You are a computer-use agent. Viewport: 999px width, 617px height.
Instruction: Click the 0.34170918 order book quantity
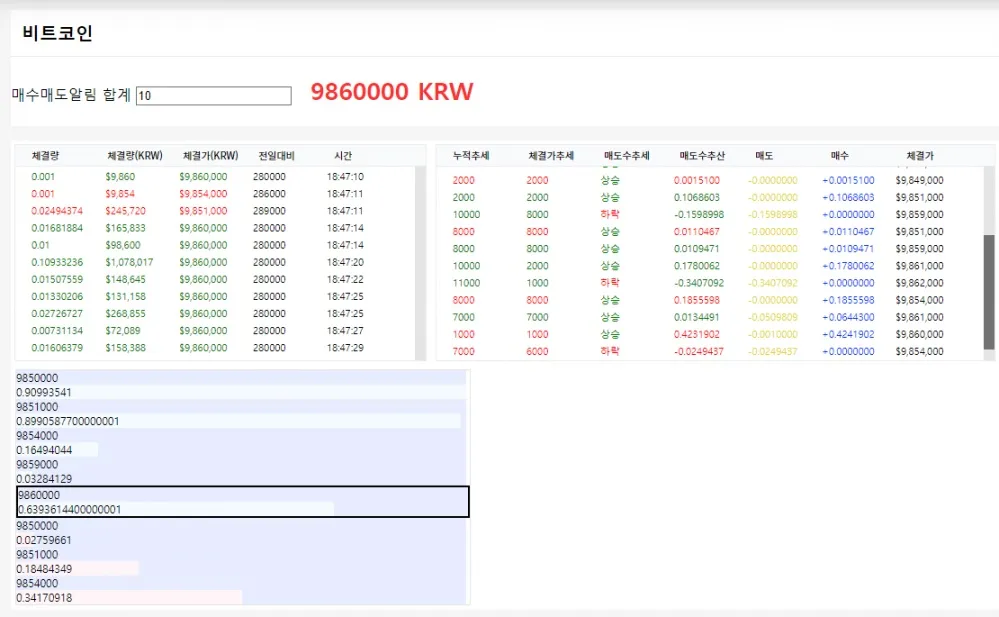[44, 598]
